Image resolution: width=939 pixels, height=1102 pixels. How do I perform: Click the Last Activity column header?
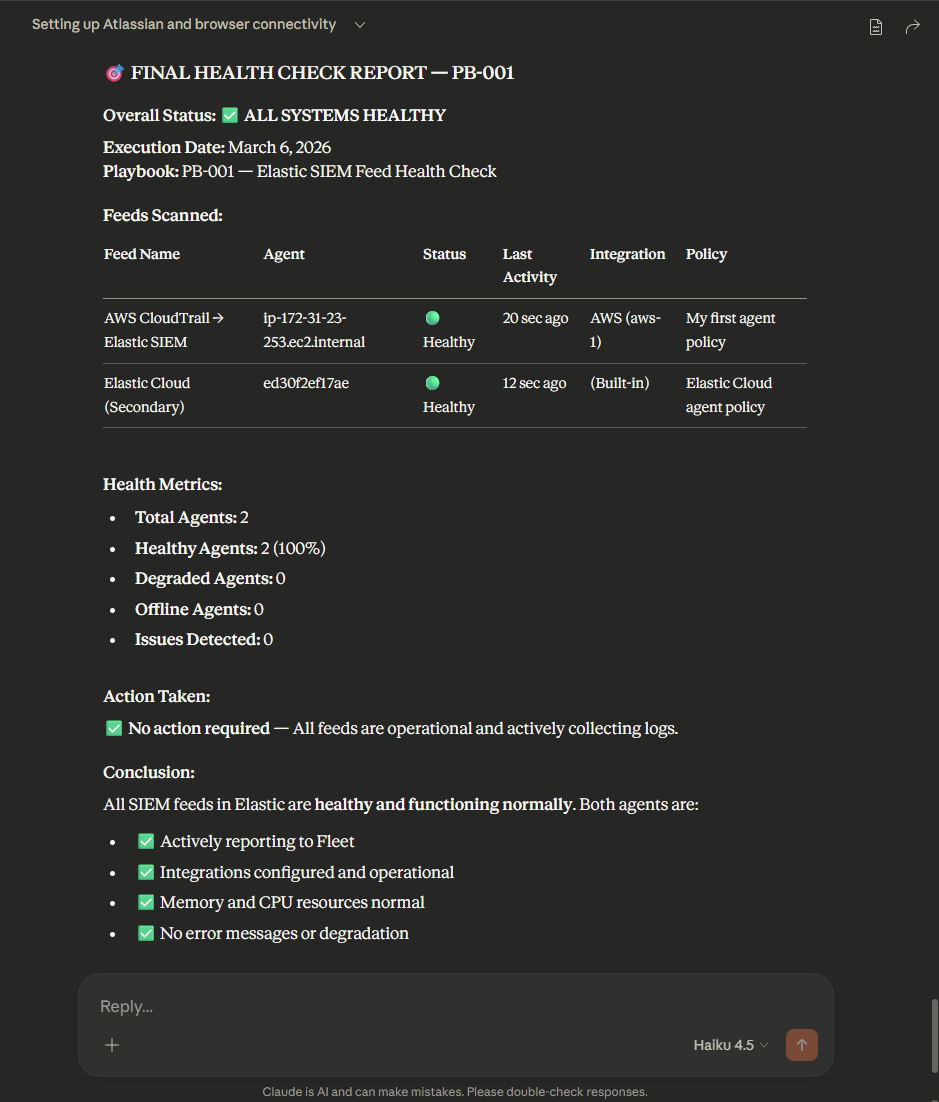(x=529, y=265)
